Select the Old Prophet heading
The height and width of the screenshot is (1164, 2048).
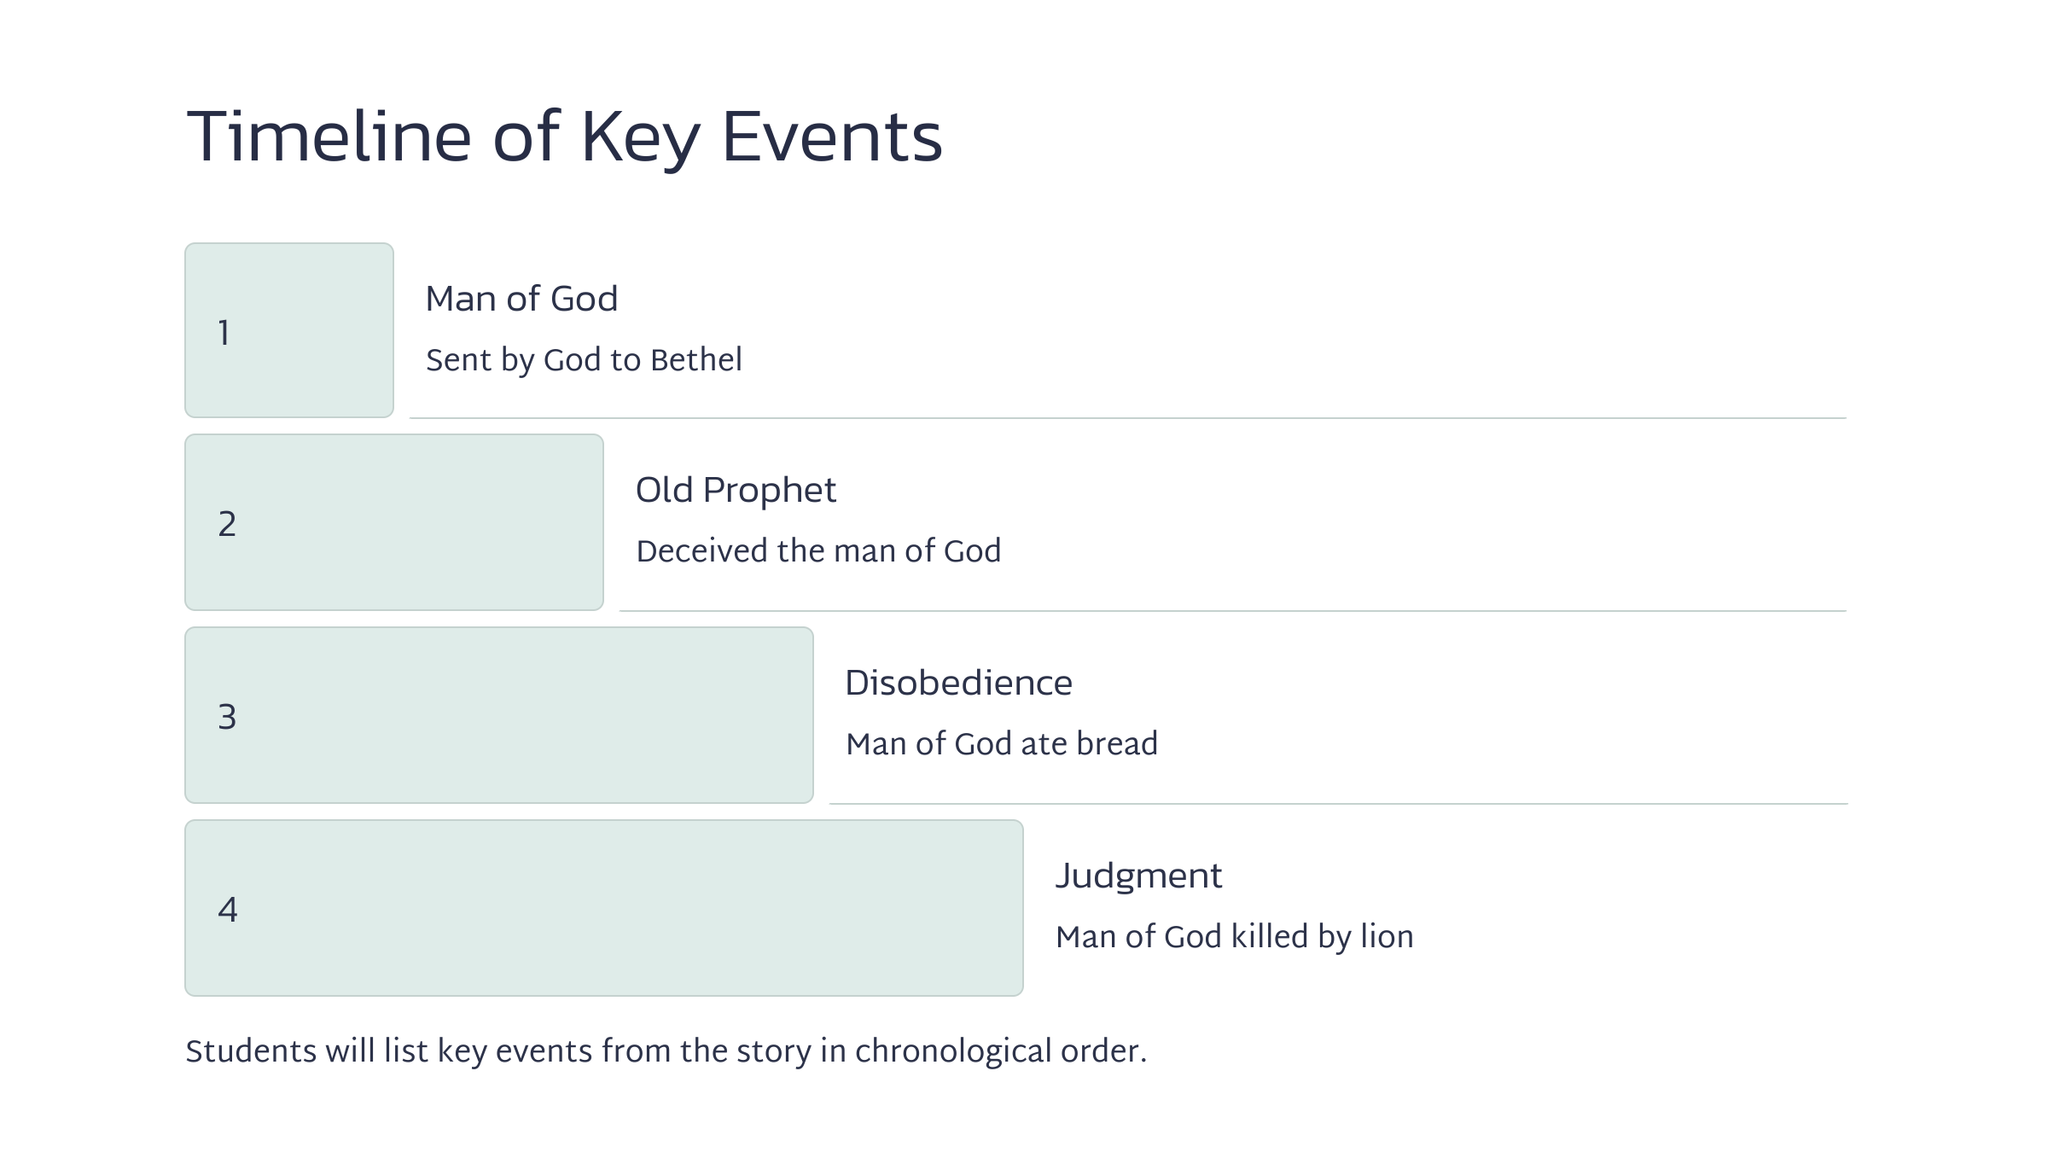click(x=735, y=490)
